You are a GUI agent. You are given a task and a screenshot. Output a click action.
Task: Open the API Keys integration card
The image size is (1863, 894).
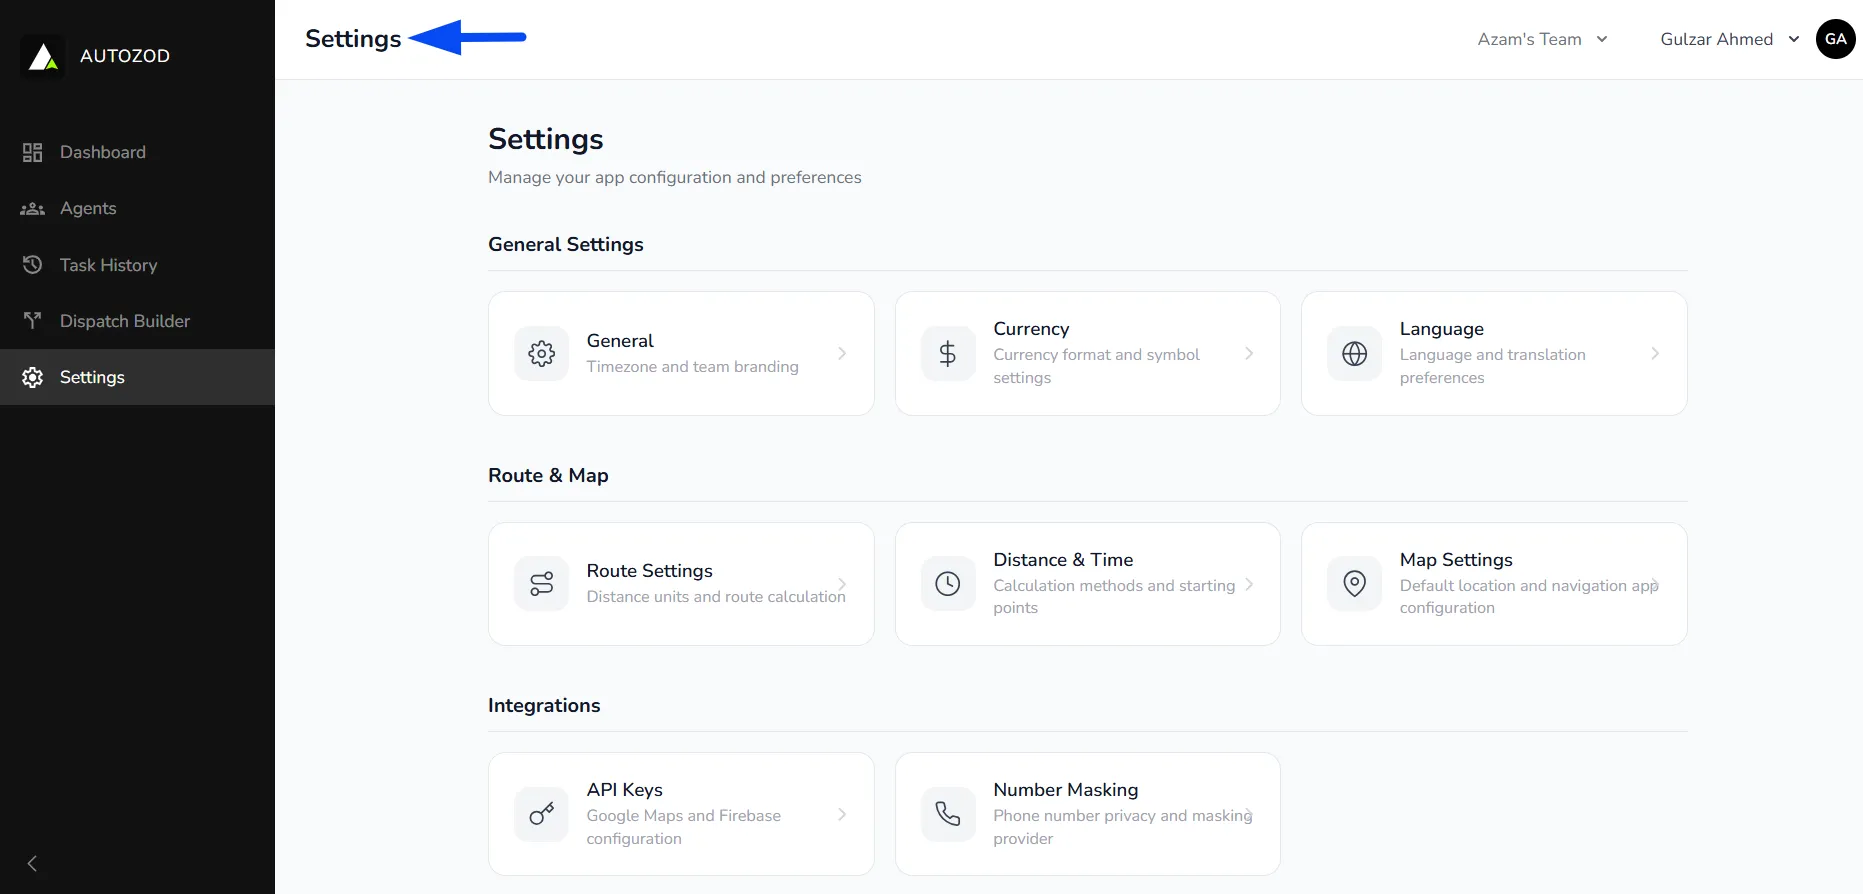[681, 814]
